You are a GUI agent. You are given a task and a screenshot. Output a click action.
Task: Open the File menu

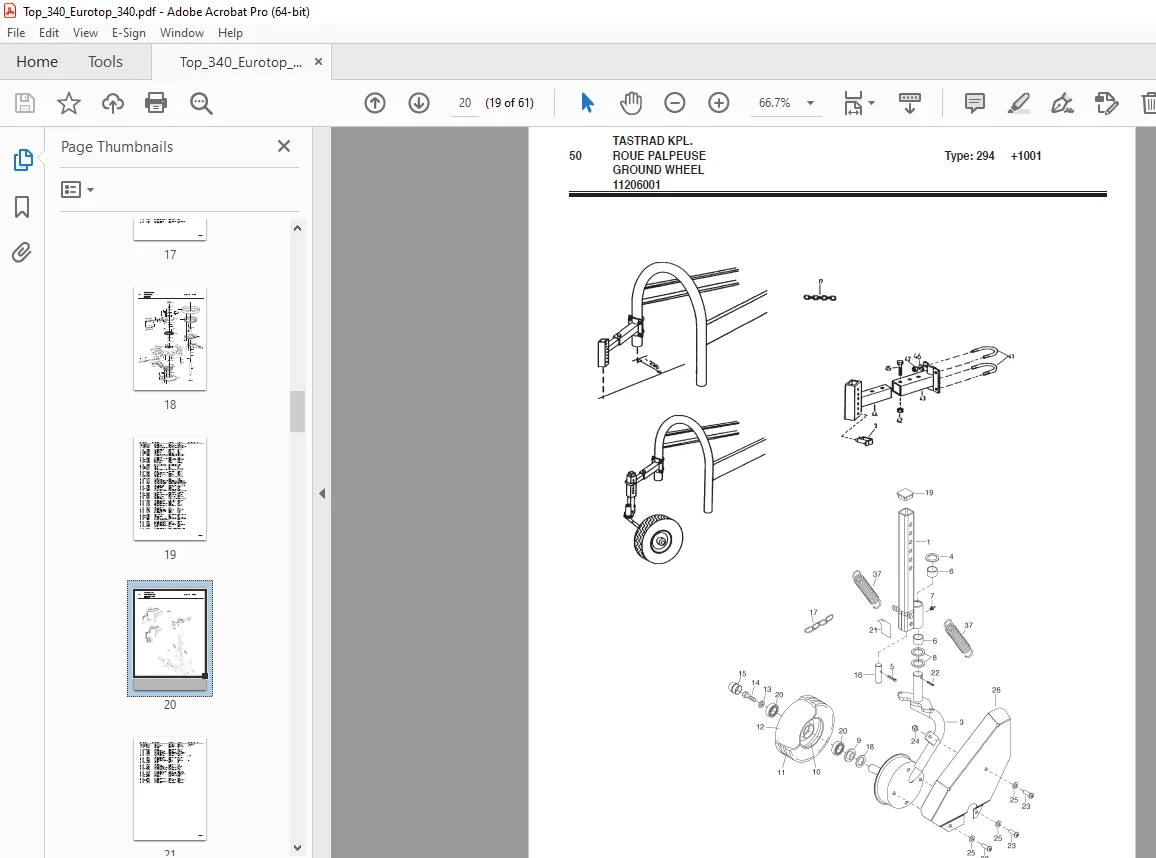[16, 32]
